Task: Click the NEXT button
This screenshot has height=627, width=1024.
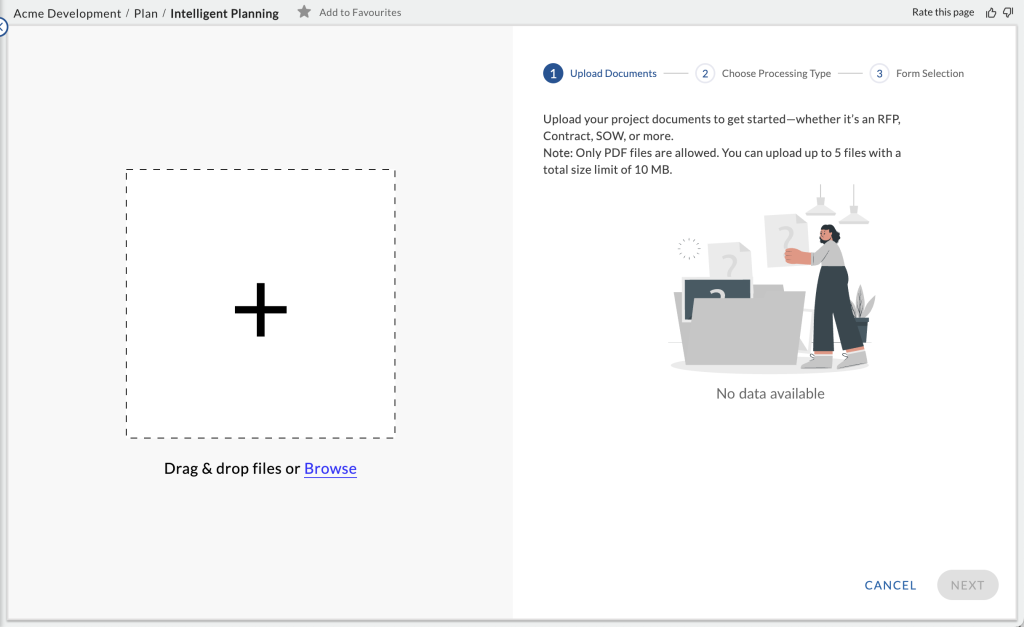Action: pos(967,585)
